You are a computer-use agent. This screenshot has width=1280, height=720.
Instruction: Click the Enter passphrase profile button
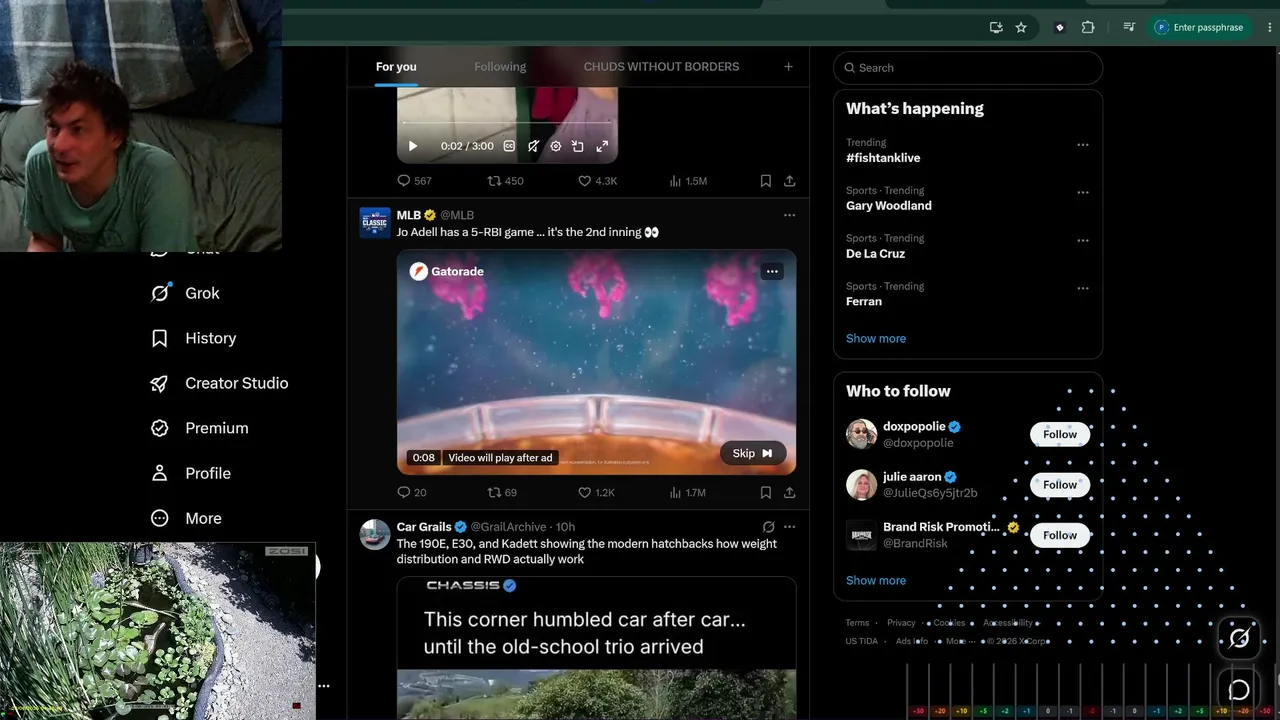pyautogui.click(x=1199, y=28)
